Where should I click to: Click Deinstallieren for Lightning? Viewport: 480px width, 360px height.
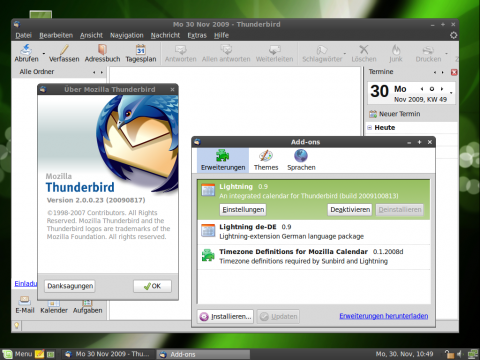tap(400, 210)
